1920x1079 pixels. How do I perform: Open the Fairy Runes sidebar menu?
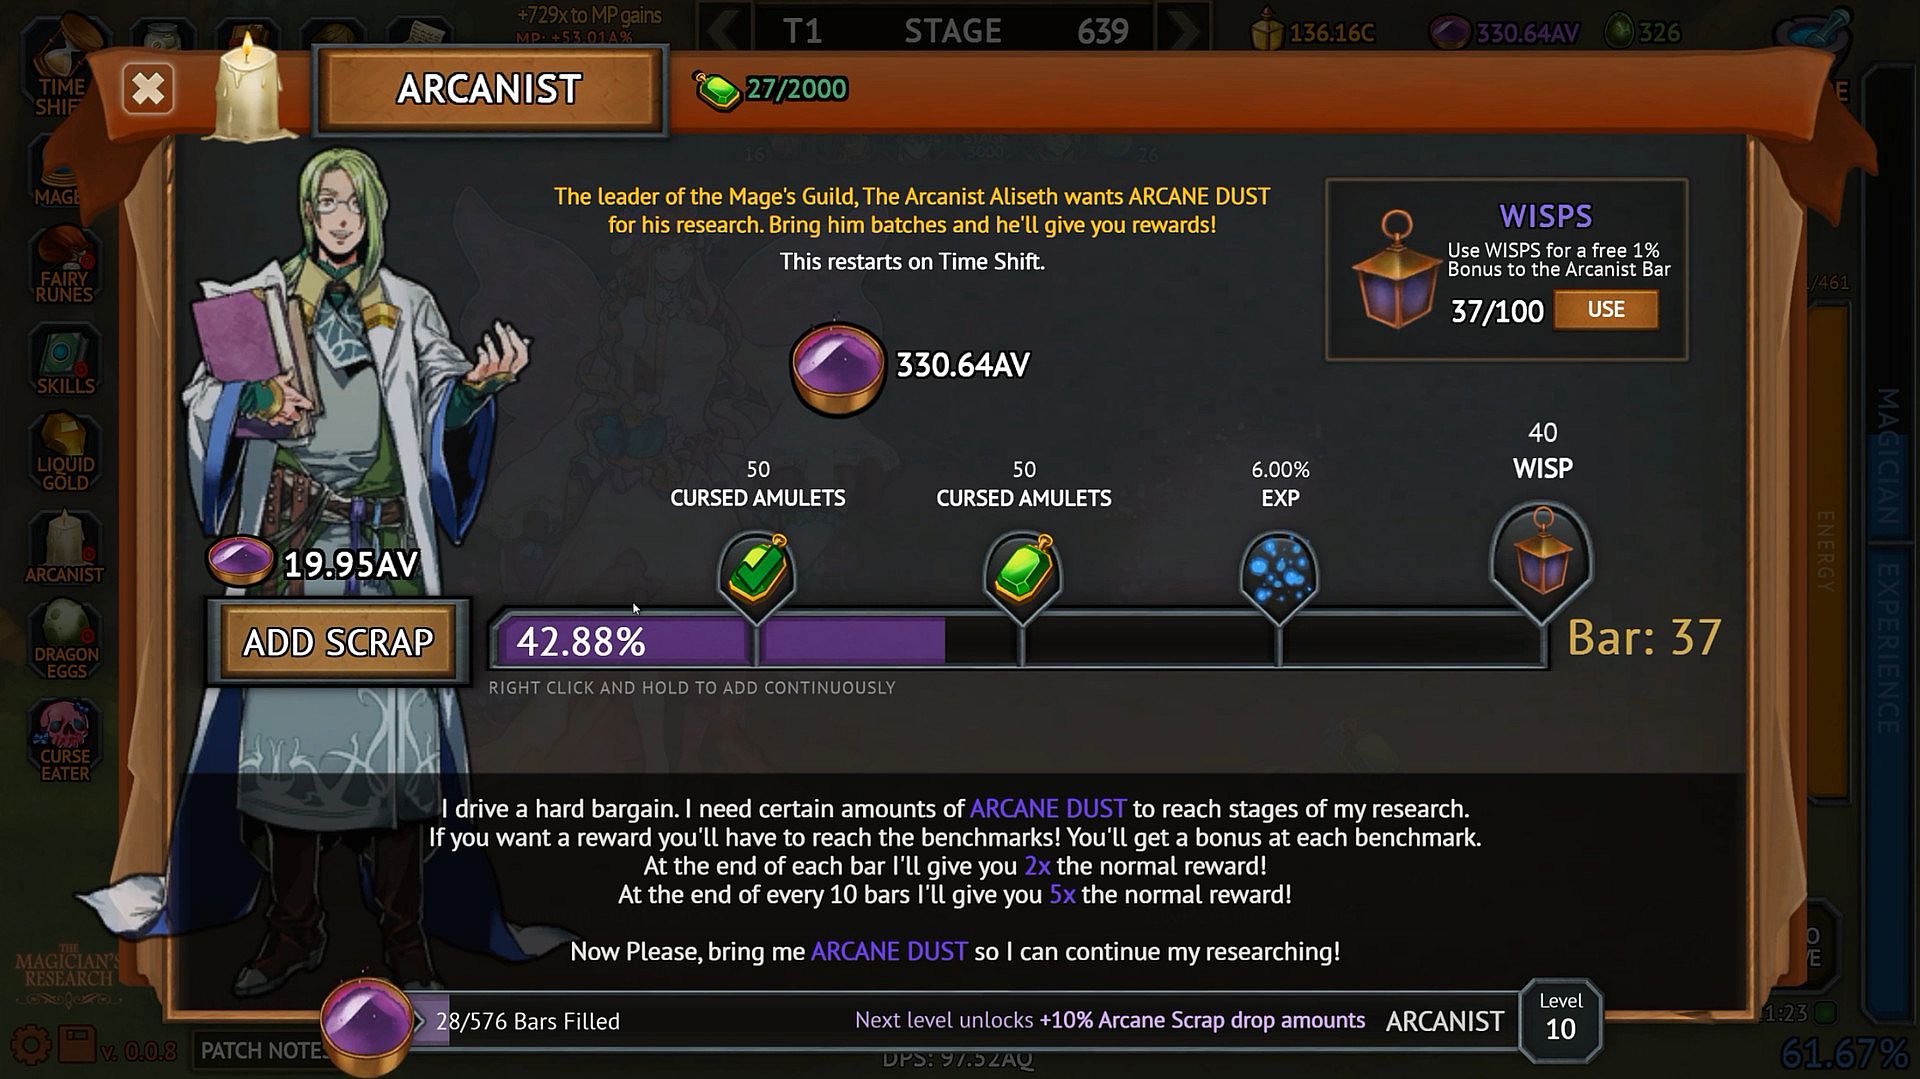pos(65,266)
